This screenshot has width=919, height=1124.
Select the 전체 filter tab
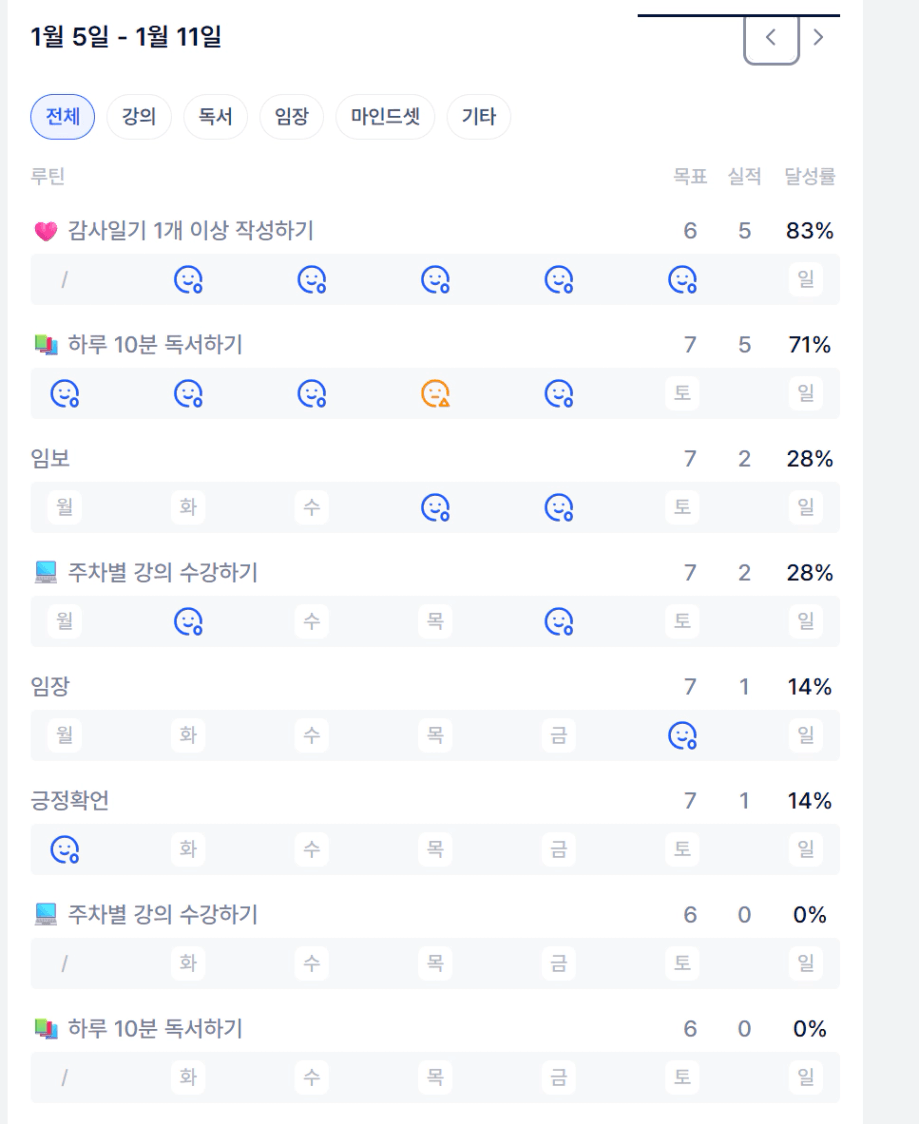coord(63,117)
